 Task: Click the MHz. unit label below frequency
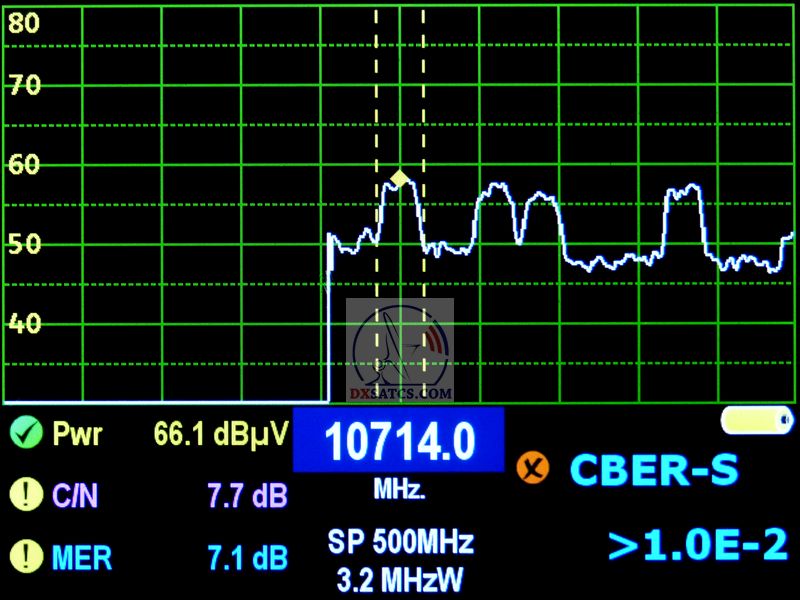399,491
